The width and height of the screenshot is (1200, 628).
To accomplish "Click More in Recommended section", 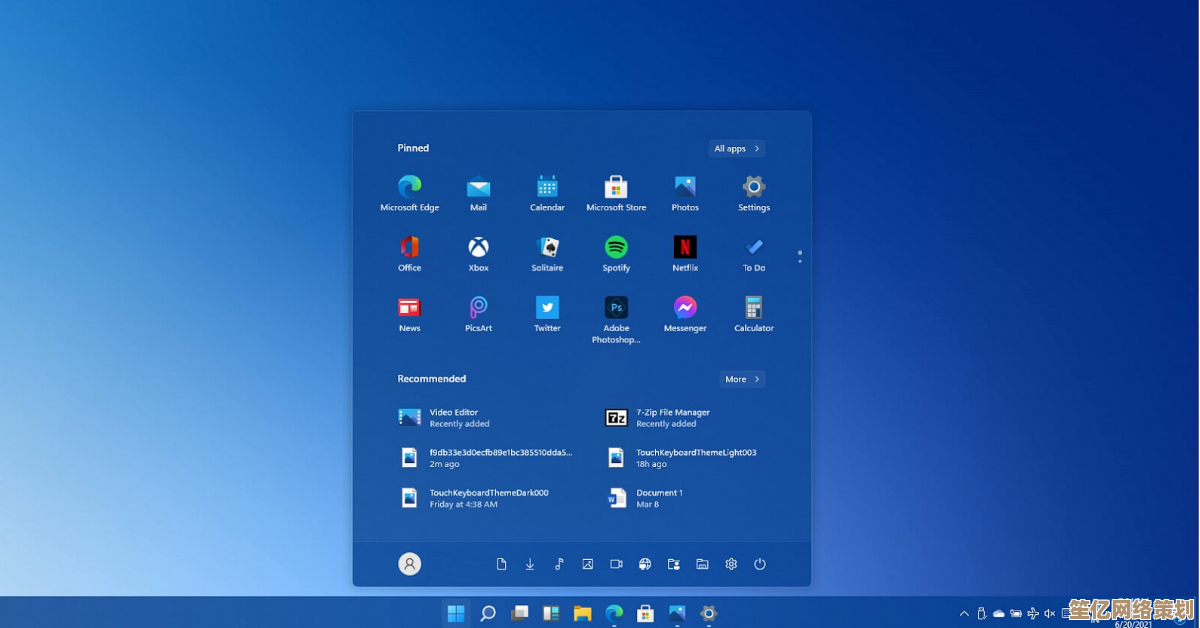I will pyautogui.click(x=743, y=379).
